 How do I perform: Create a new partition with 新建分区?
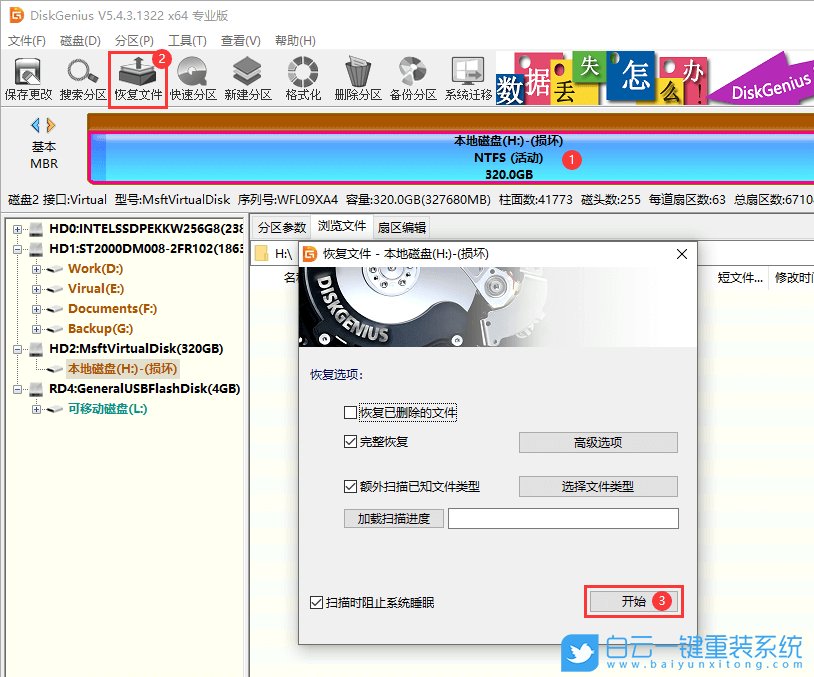(x=247, y=77)
